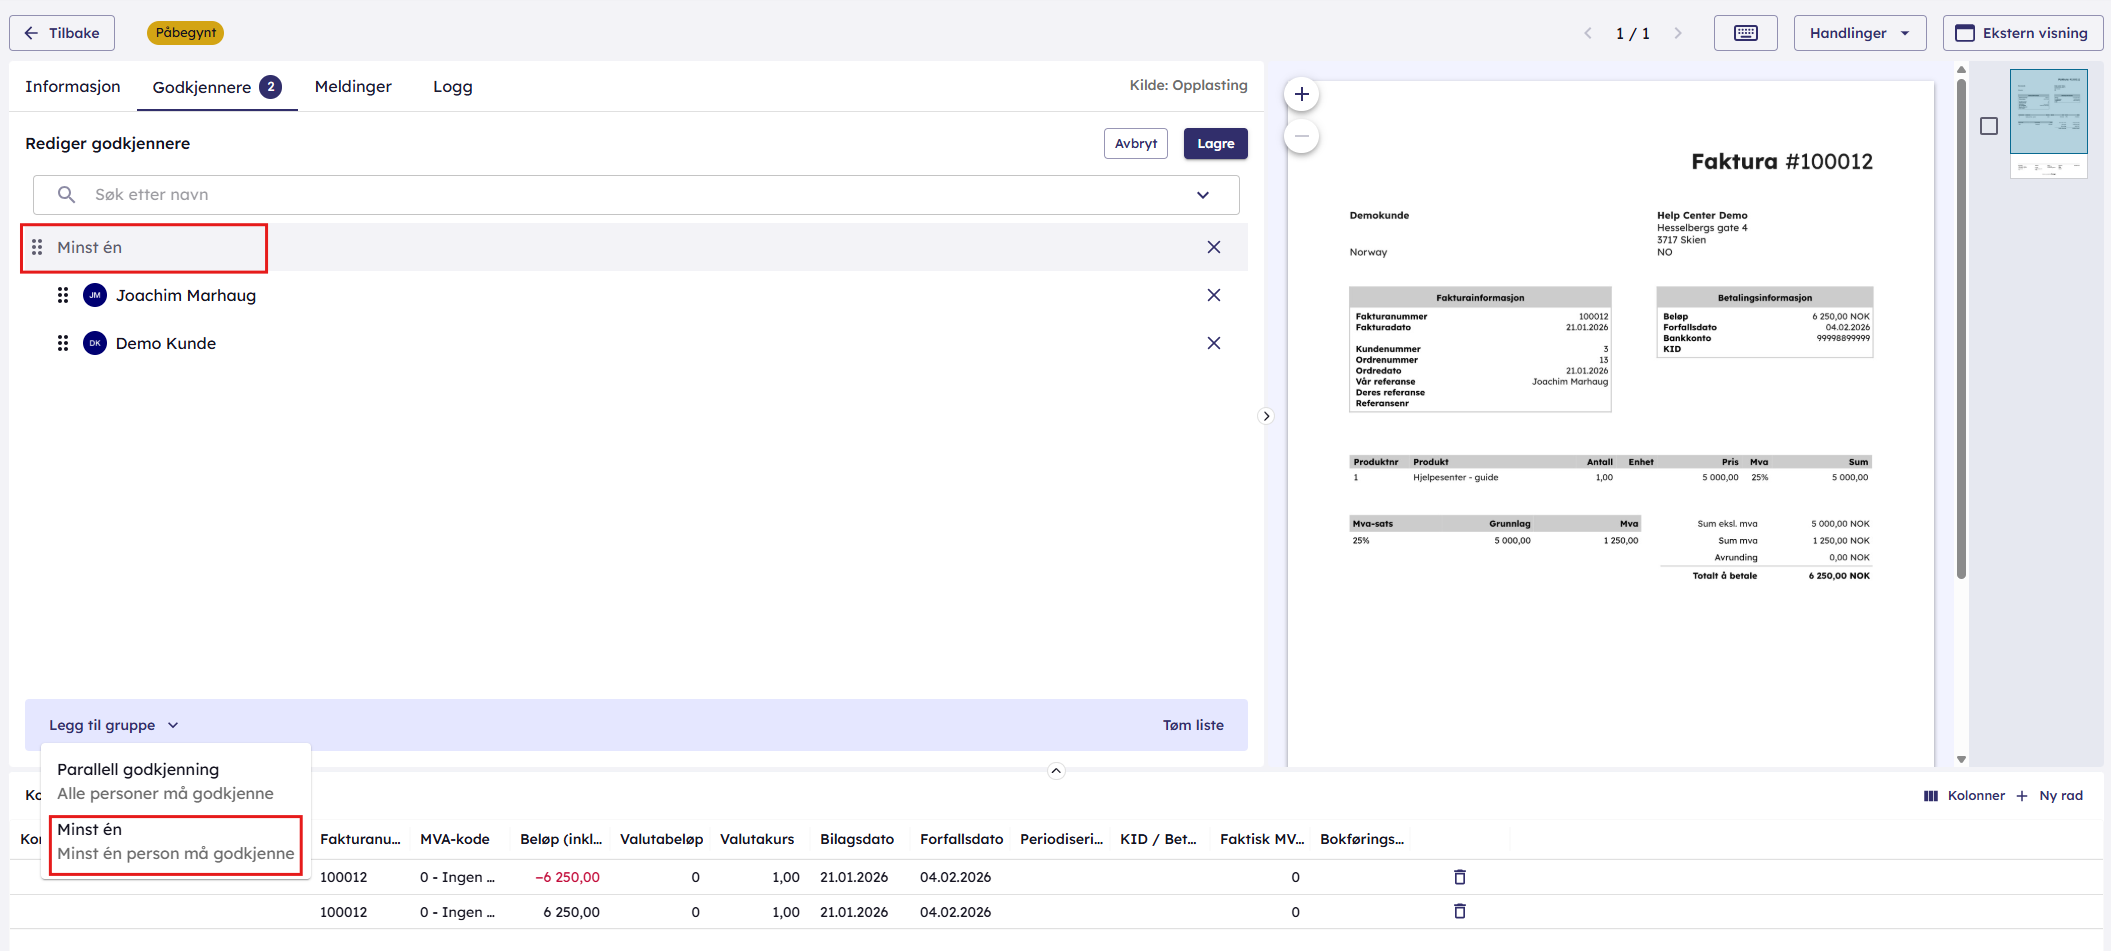Select Parallell godkjenning group option
Screen dimensions: 2111x951
(165, 781)
